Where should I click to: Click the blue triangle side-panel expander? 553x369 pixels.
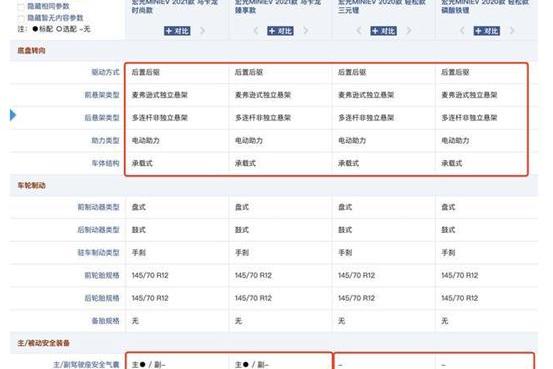[13, 115]
